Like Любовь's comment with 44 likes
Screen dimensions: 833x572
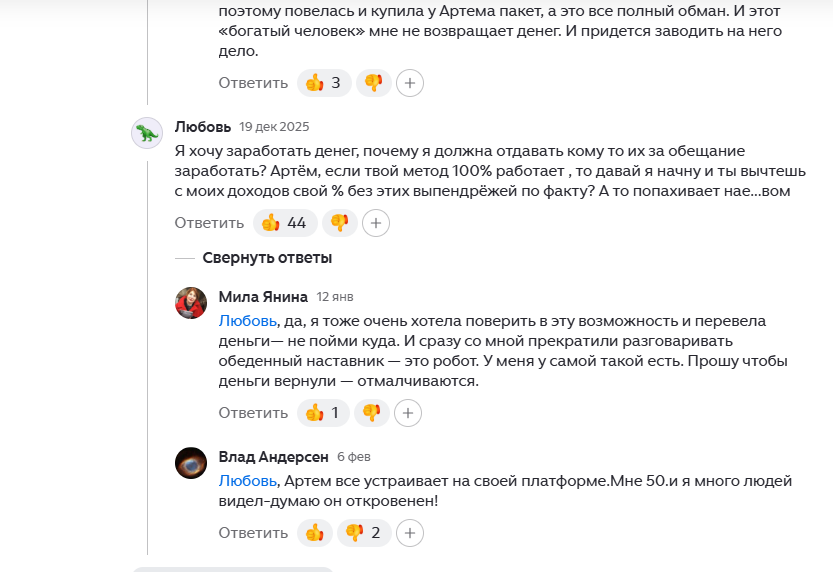[x=285, y=223]
